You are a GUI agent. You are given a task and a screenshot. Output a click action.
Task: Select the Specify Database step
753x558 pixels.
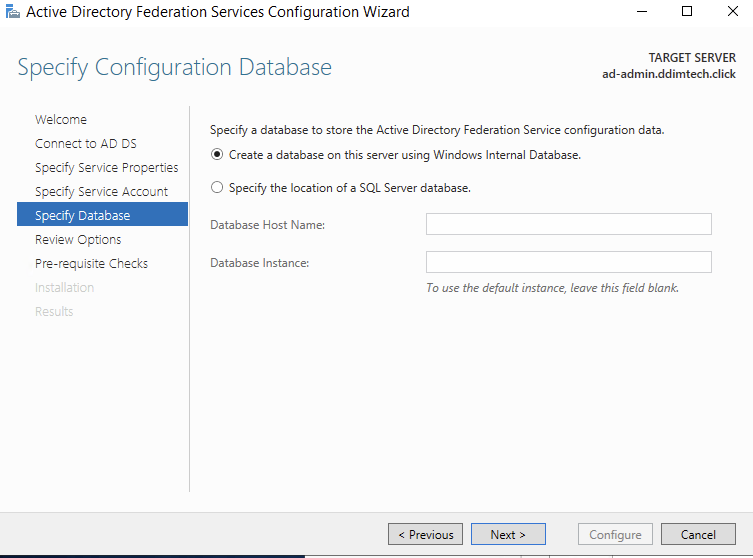tap(102, 214)
